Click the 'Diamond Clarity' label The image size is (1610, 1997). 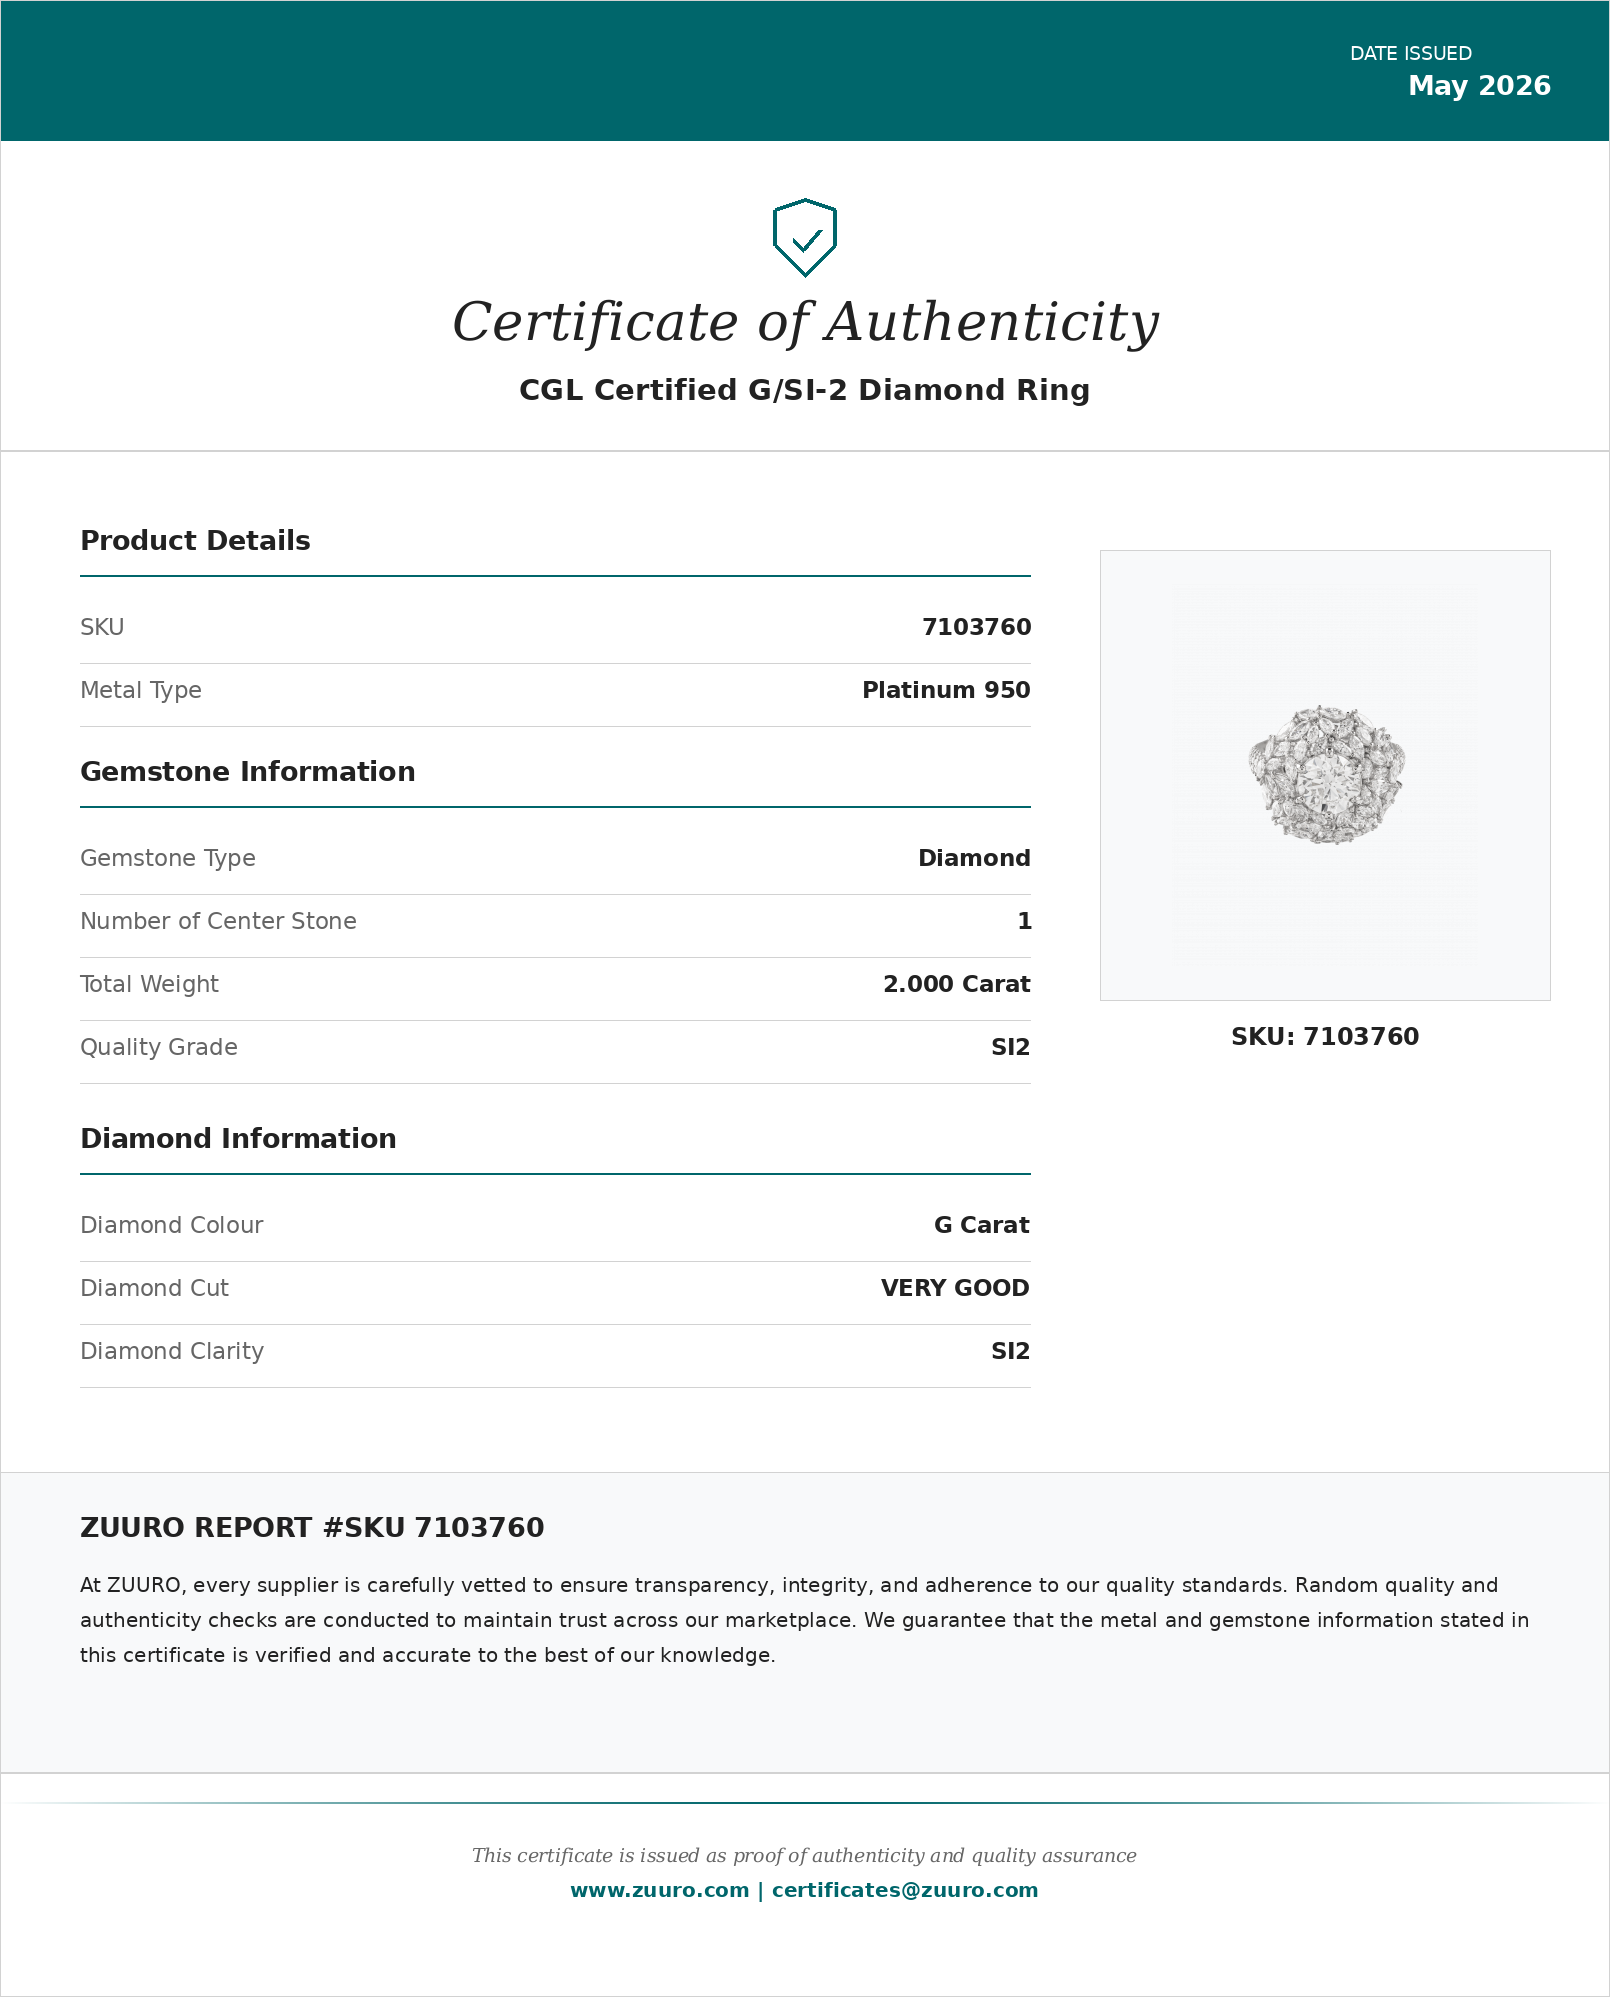[x=172, y=1352]
